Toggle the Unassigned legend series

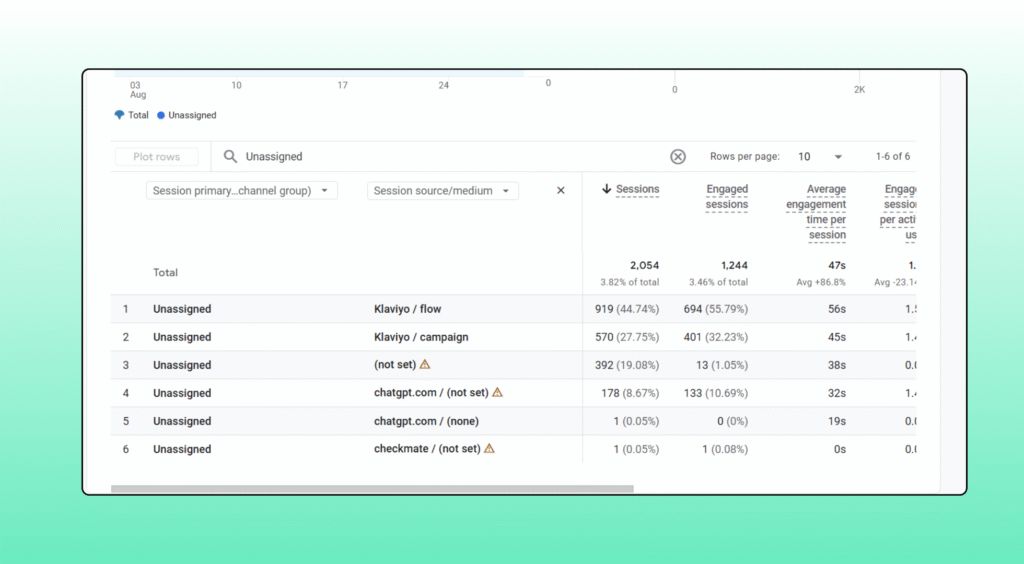(187, 115)
